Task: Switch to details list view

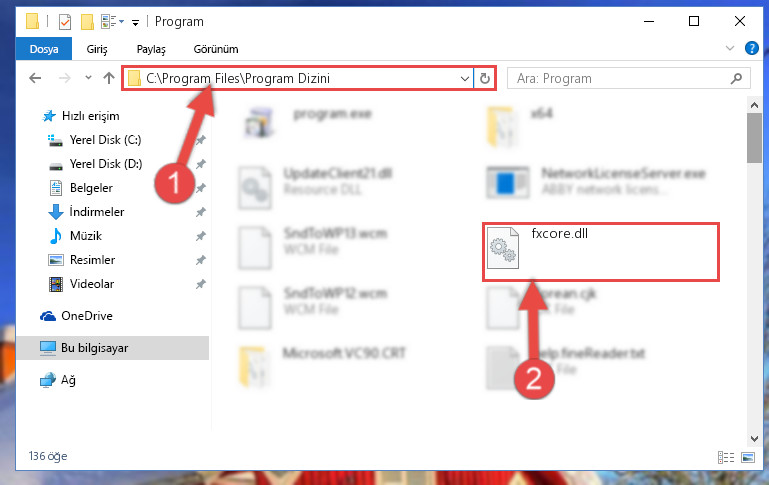Action: click(726, 458)
